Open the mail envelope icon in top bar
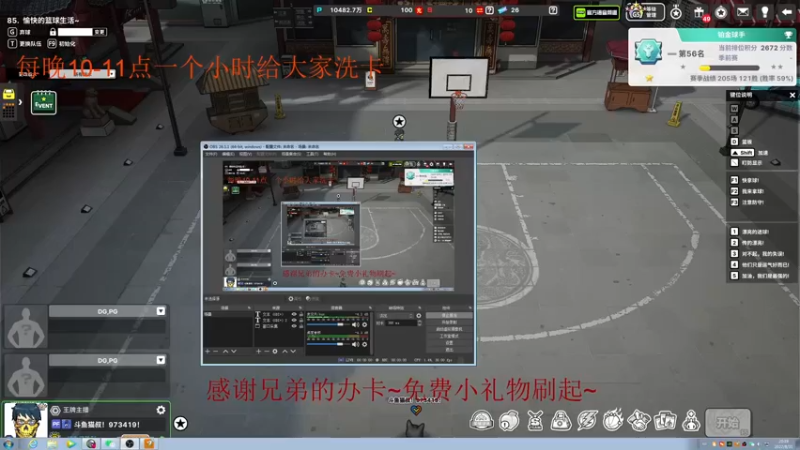The width and height of the screenshot is (800, 450). (743, 12)
